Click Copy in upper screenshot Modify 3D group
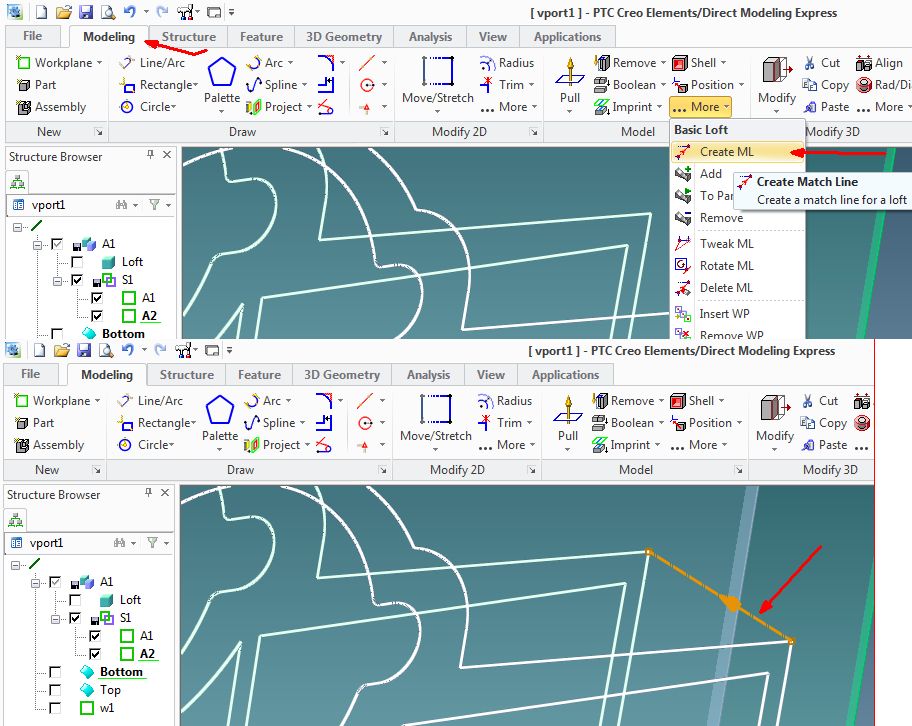This screenshot has width=912, height=726. tap(825, 85)
